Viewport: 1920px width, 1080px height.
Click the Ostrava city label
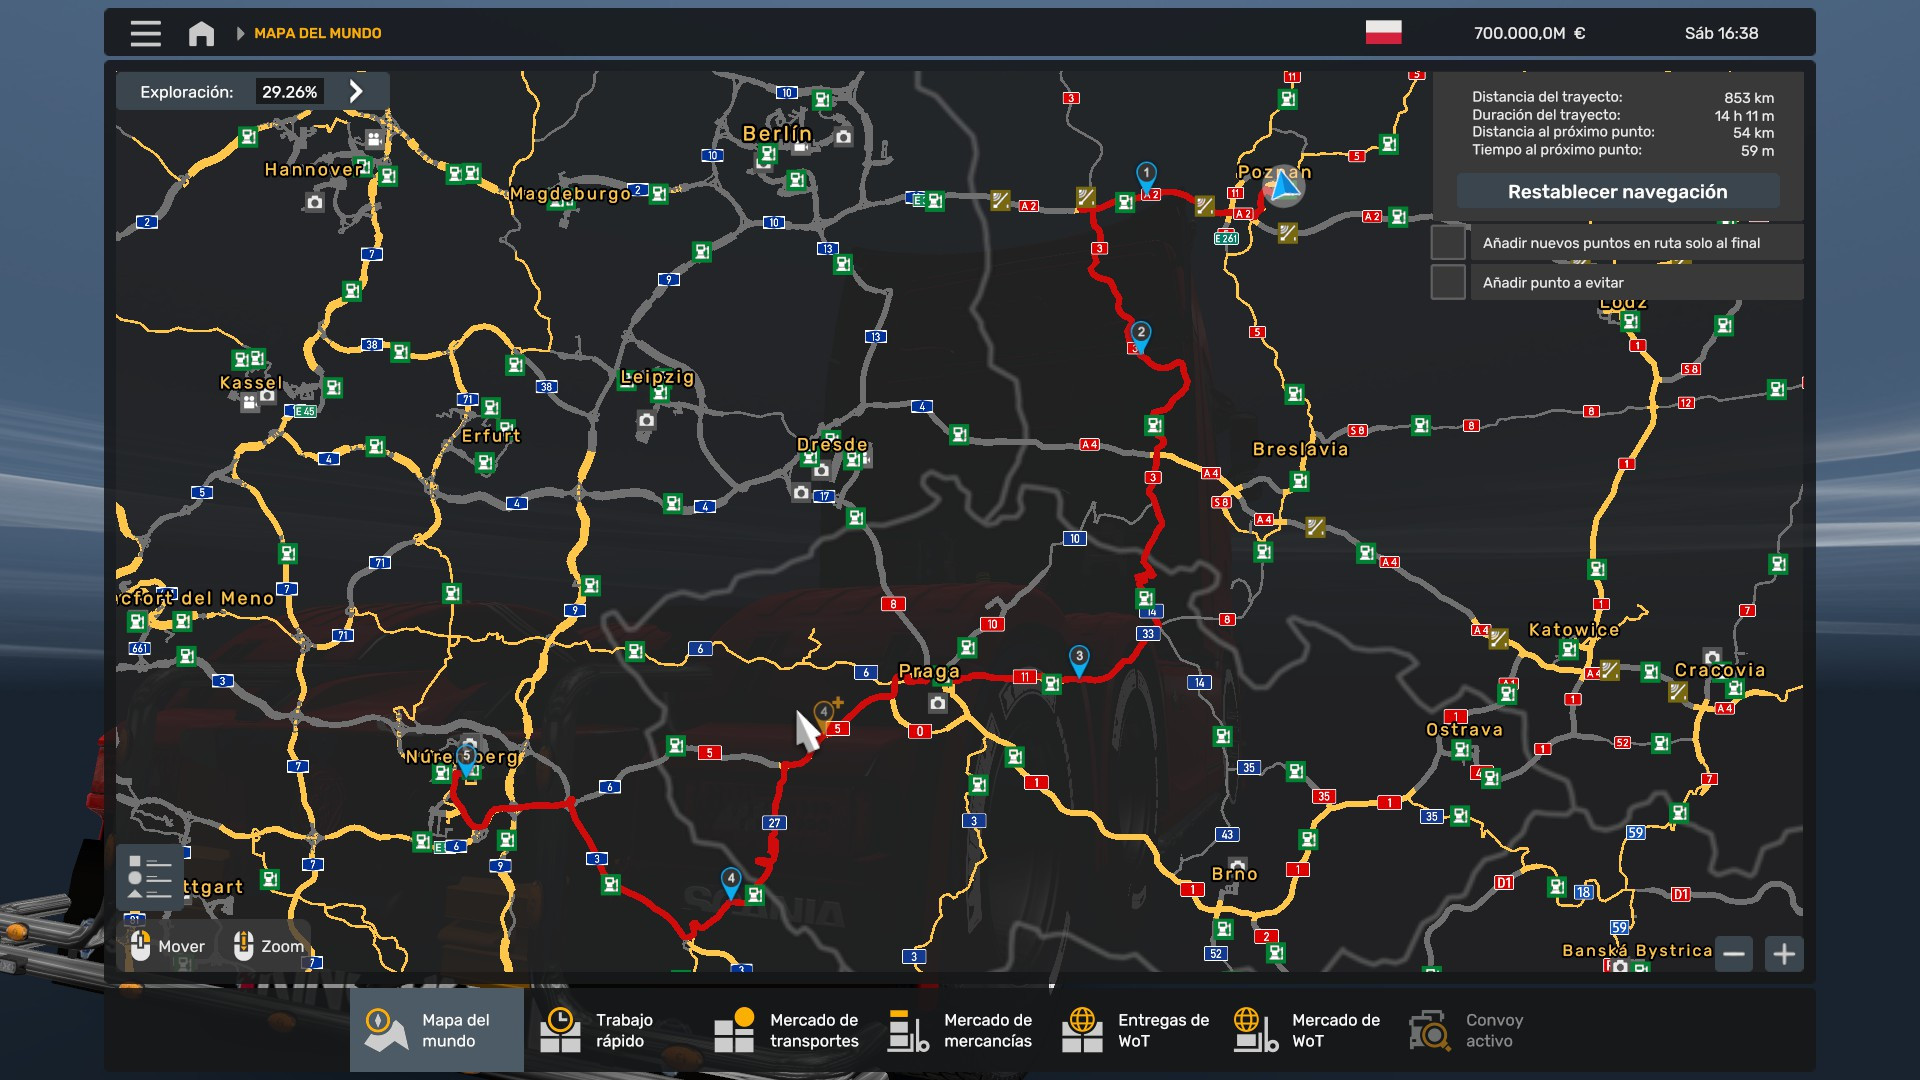1464,729
